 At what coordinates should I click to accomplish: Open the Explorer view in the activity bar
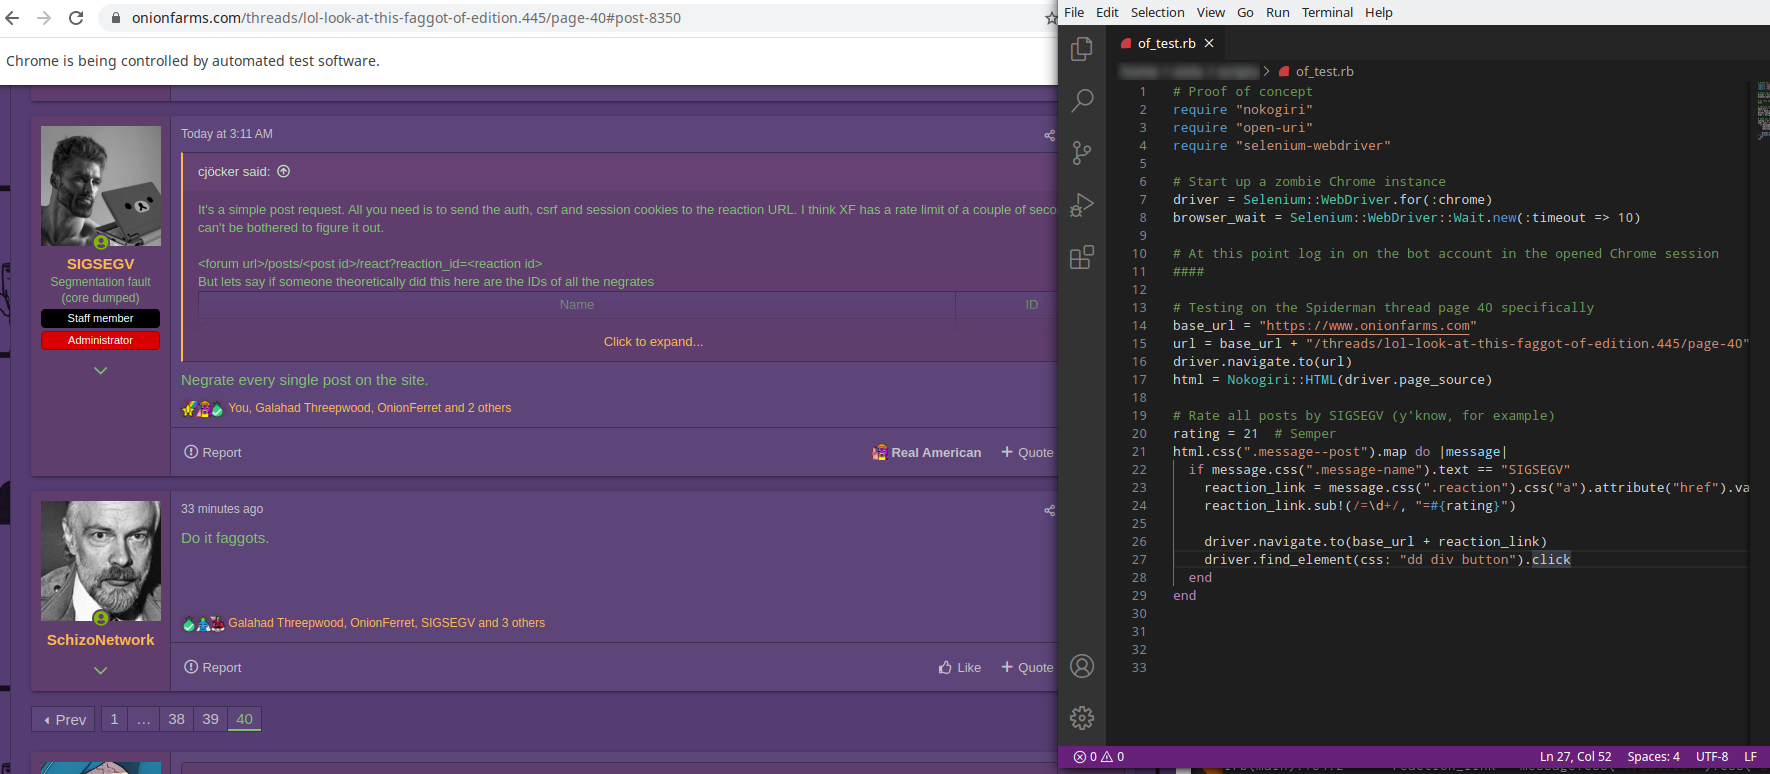click(x=1082, y=48)
